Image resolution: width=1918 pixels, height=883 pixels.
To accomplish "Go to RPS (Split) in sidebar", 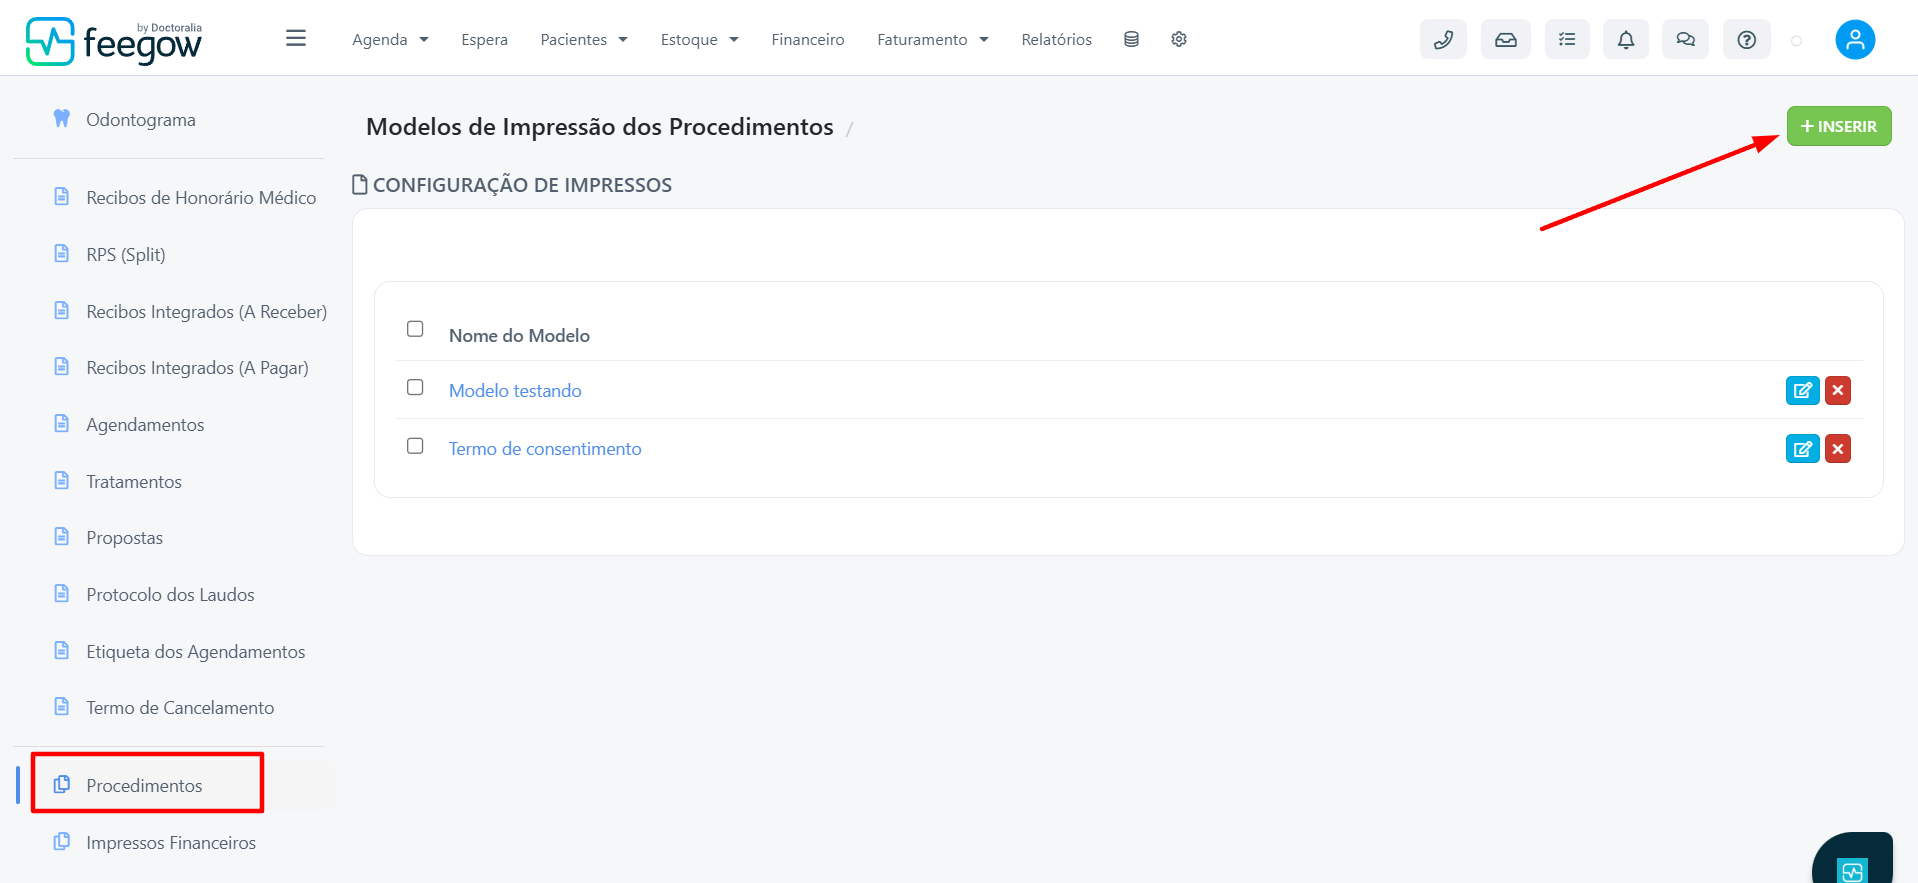I will click(x=126, y=255).
